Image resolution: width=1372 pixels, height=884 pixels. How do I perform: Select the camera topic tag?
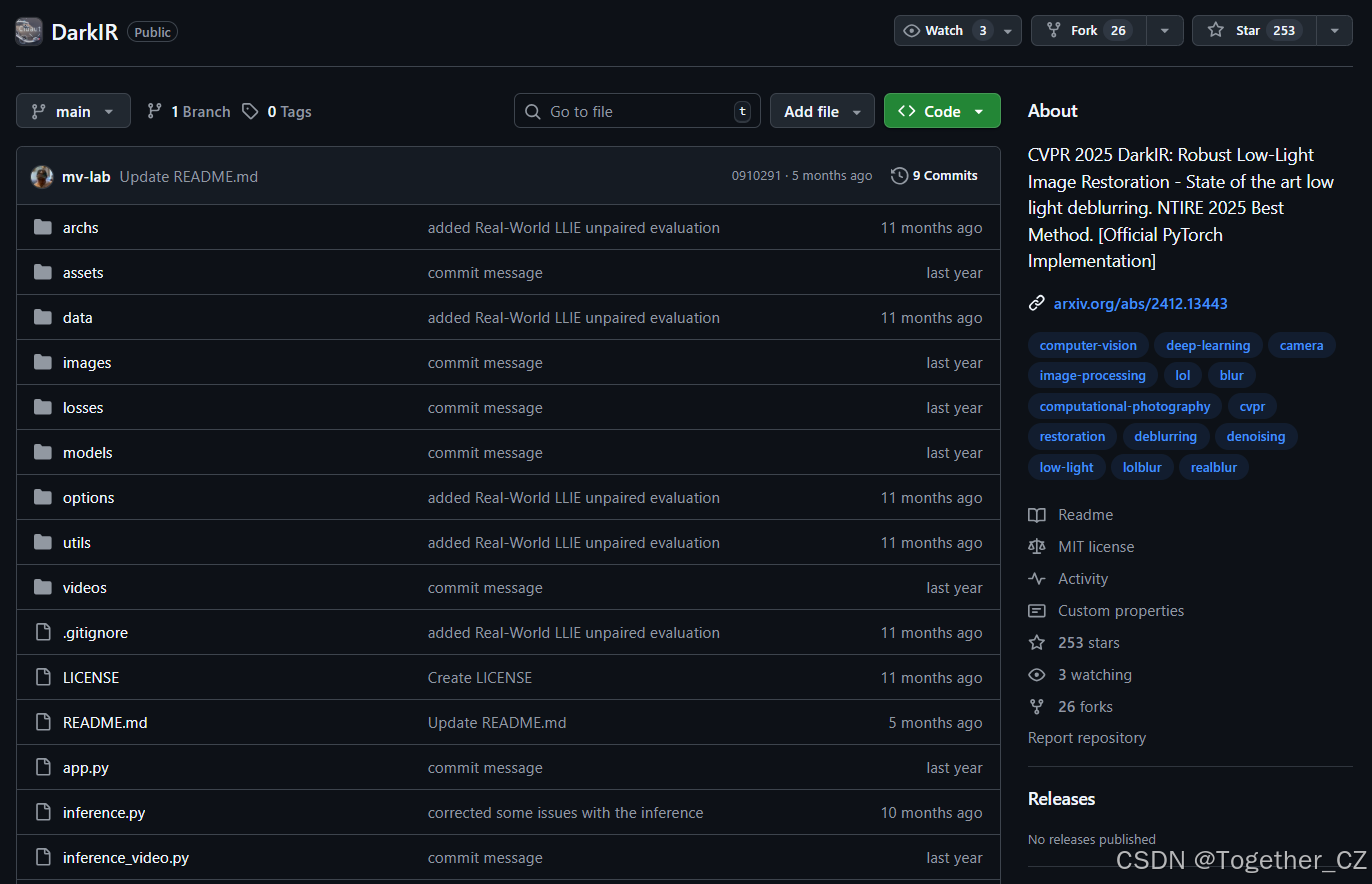click(1301, 346)
